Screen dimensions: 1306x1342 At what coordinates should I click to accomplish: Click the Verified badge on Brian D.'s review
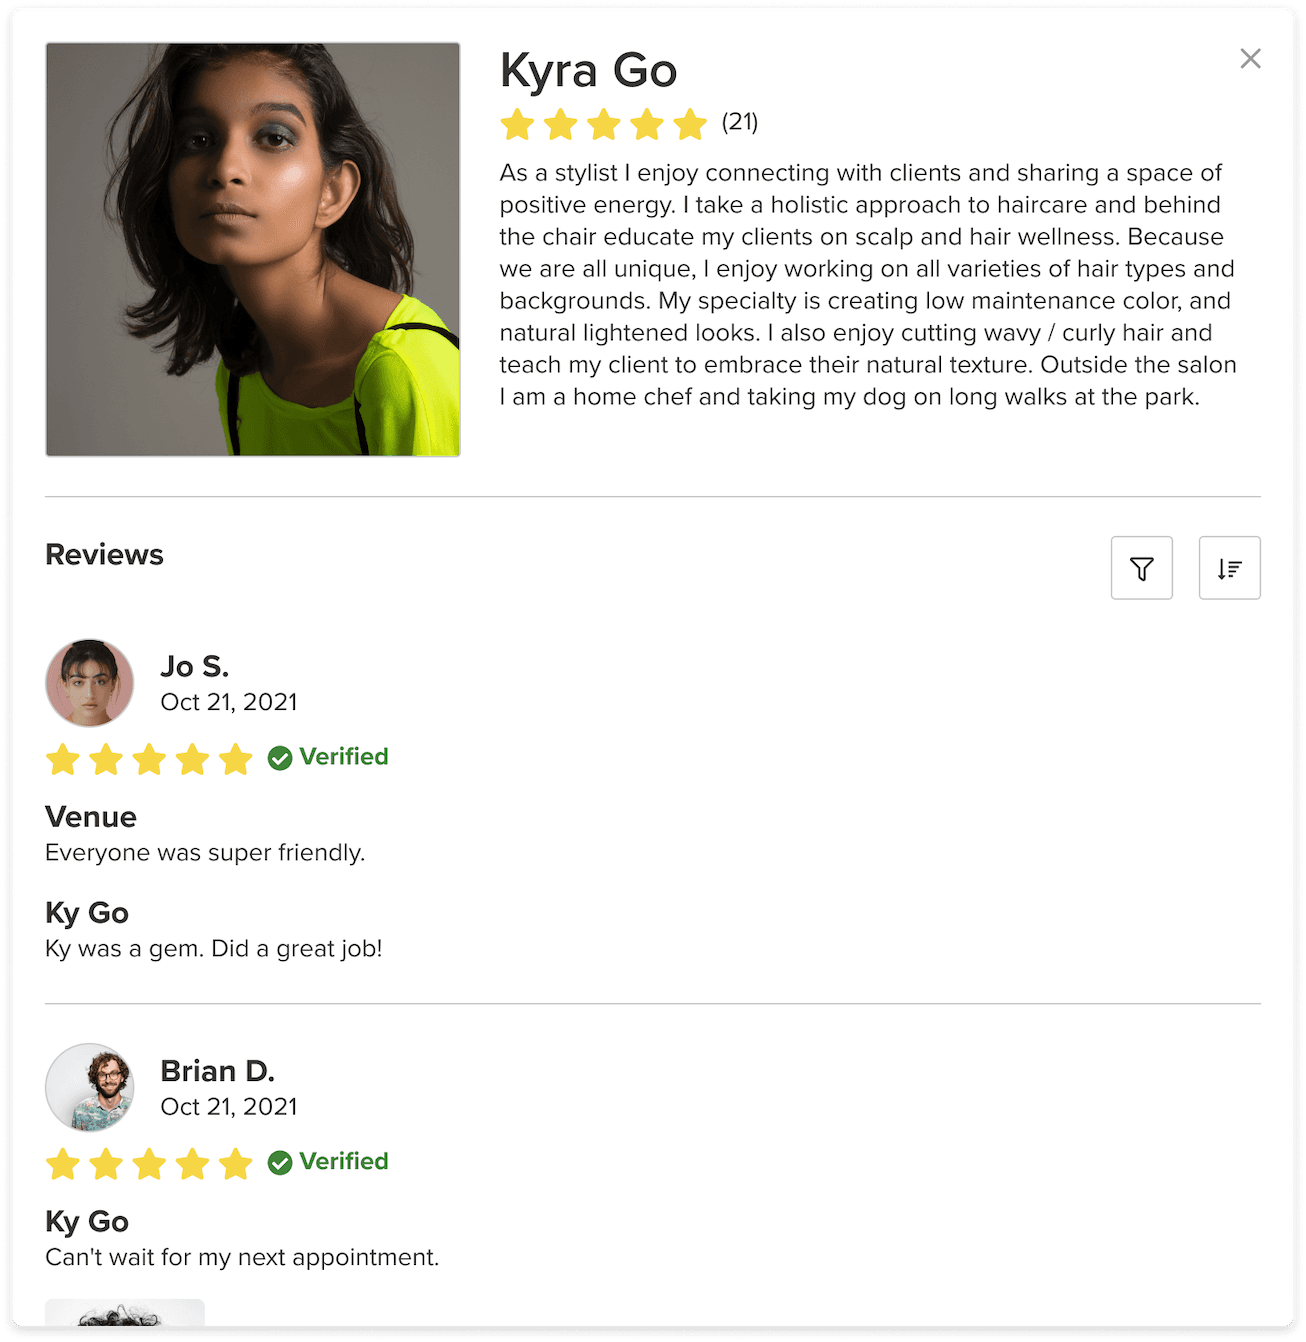click(327, 1161)
